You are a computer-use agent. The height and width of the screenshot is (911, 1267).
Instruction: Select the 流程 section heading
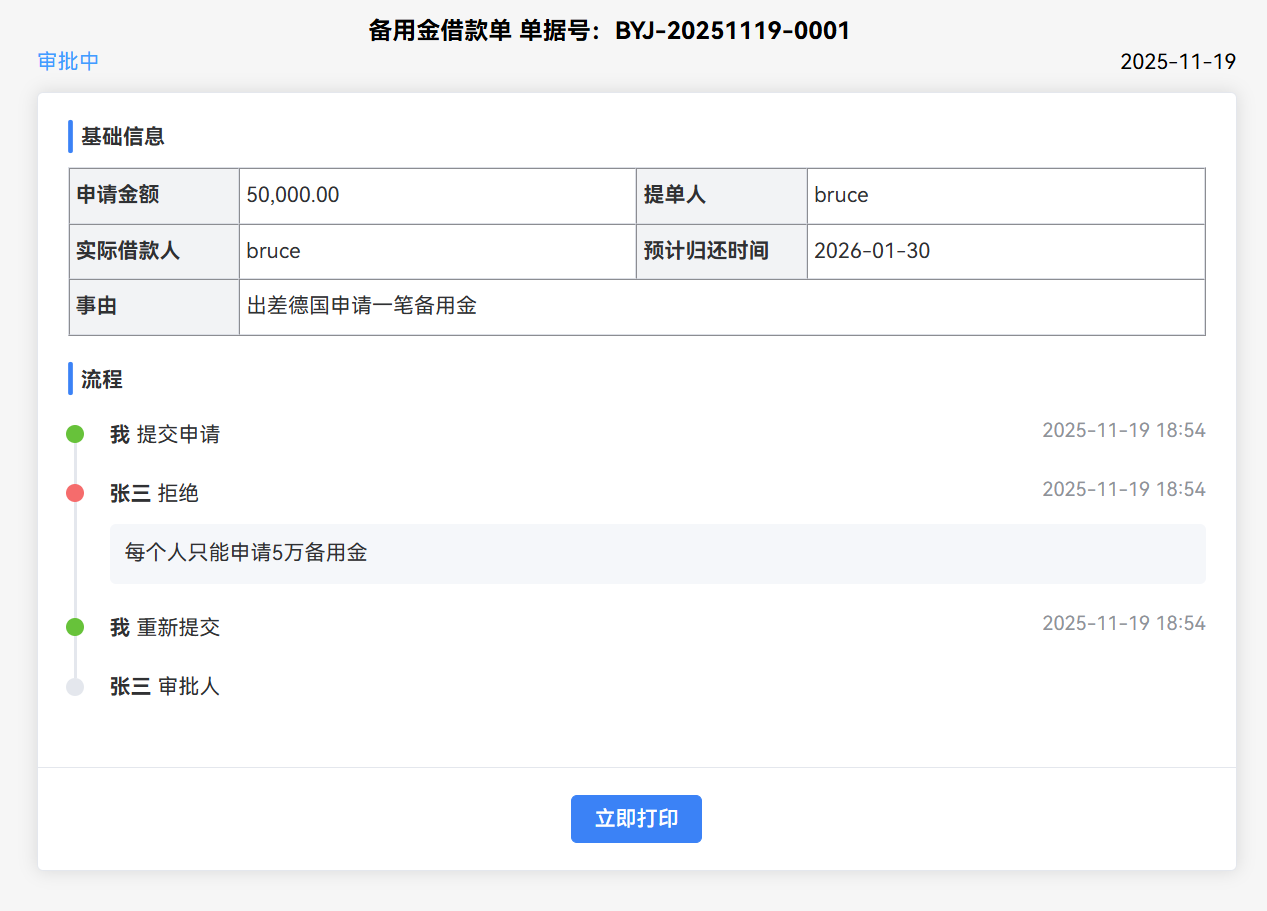(x=101, y=379)
